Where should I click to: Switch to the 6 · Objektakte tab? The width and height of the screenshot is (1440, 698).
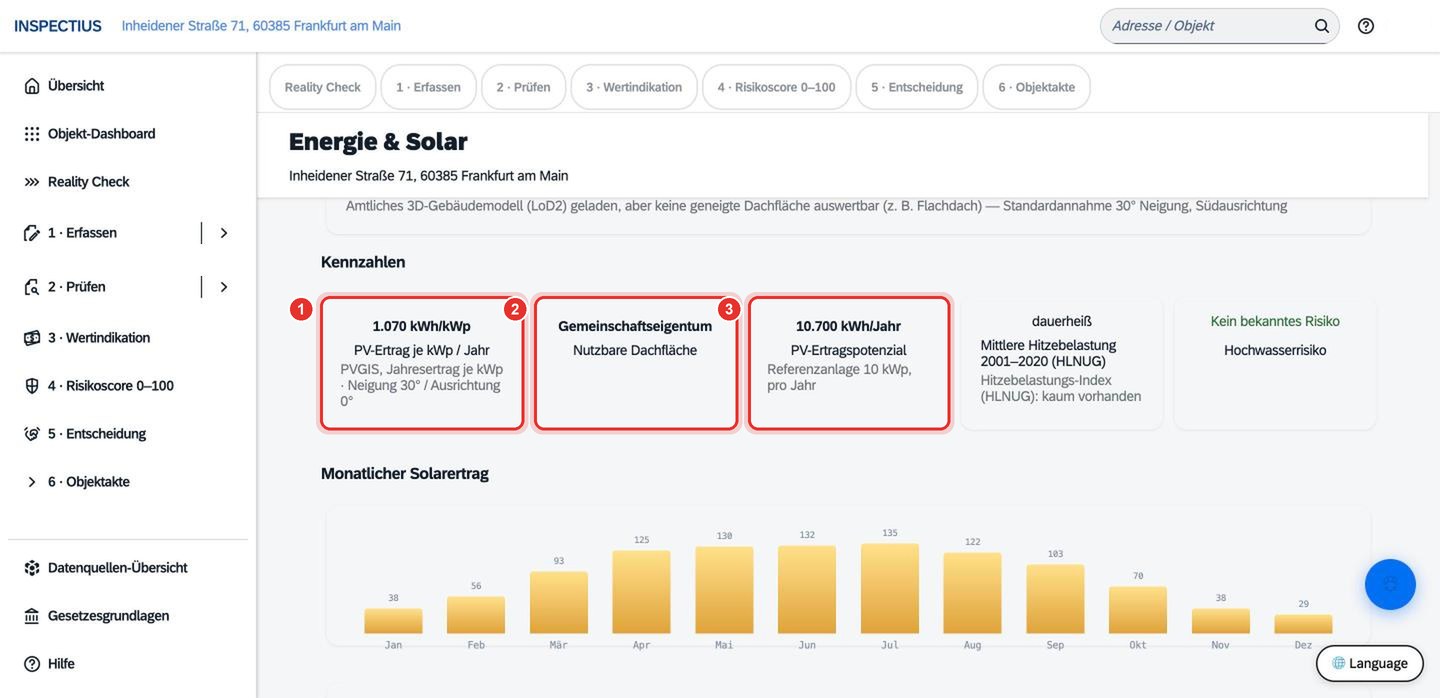click(x=1036, y=87)
